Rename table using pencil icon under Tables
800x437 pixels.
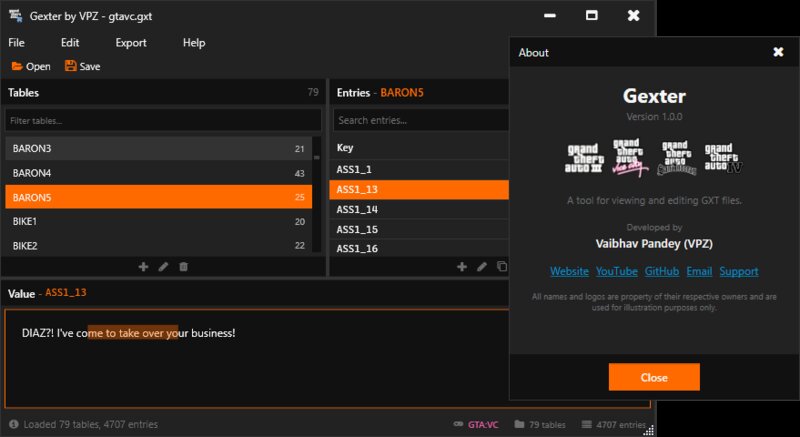click(x=163, y=267)
